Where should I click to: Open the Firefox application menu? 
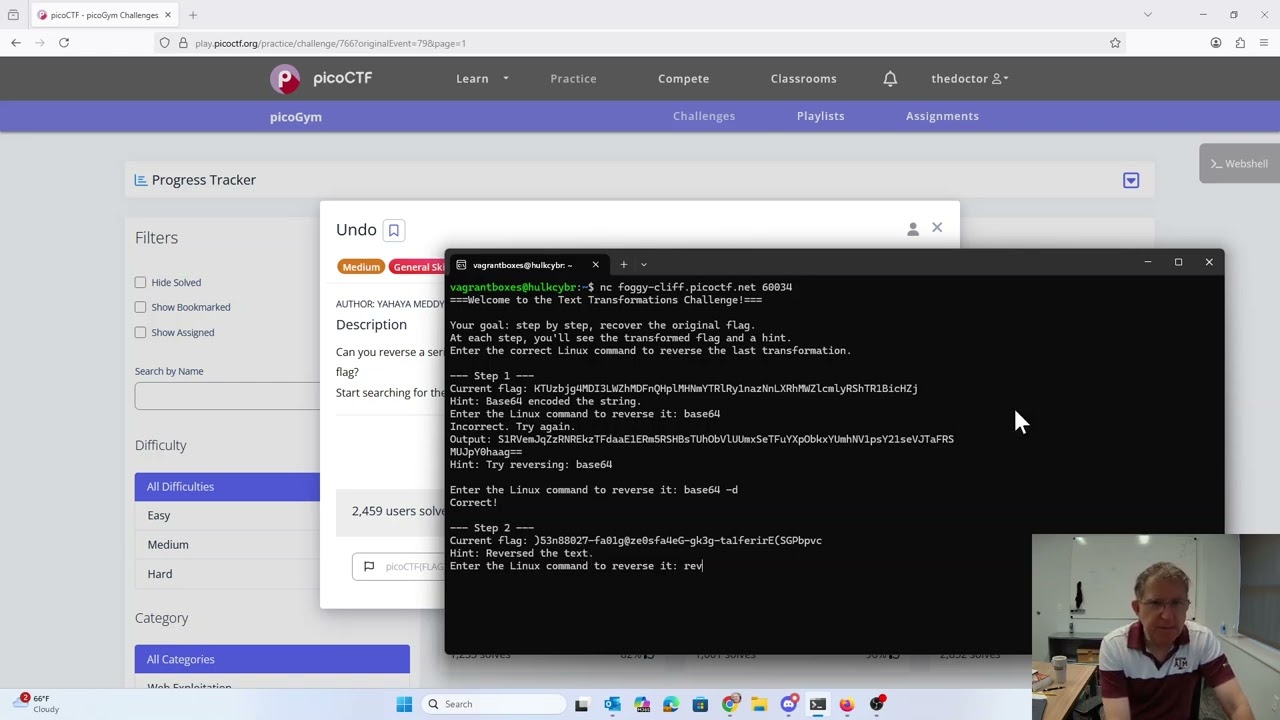[1264, 43]
